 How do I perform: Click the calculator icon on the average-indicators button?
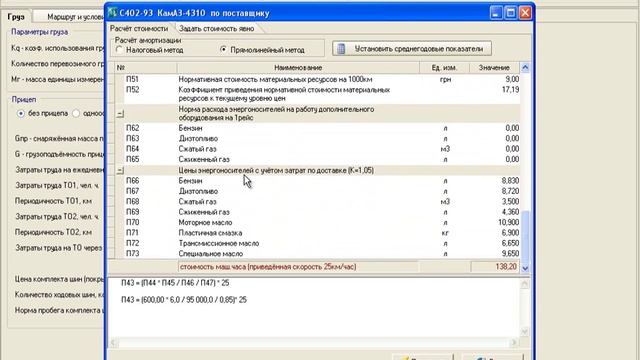point(341,49)
